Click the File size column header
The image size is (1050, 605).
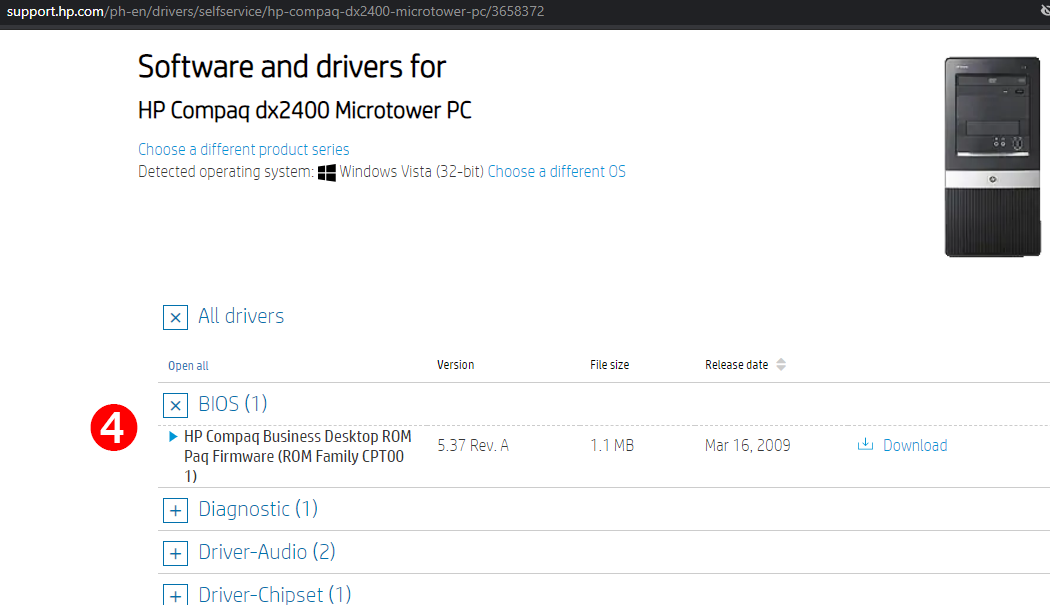[x=609, y=365]
